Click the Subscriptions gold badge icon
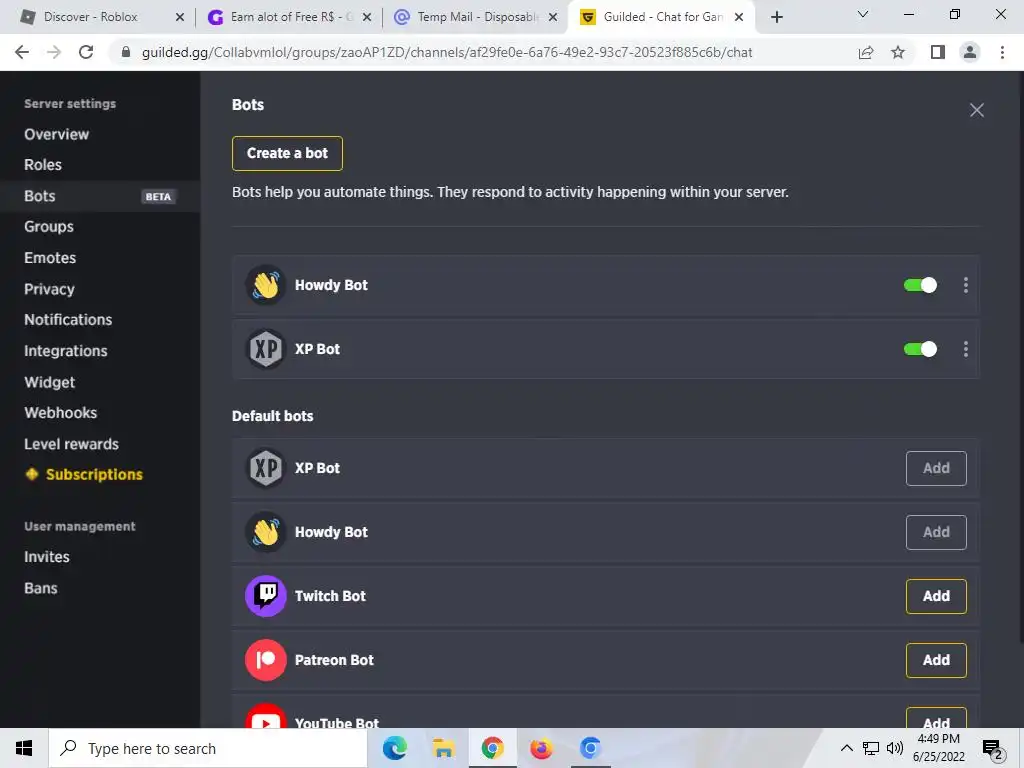This screenshot has height=768, width=1024. 31,474
